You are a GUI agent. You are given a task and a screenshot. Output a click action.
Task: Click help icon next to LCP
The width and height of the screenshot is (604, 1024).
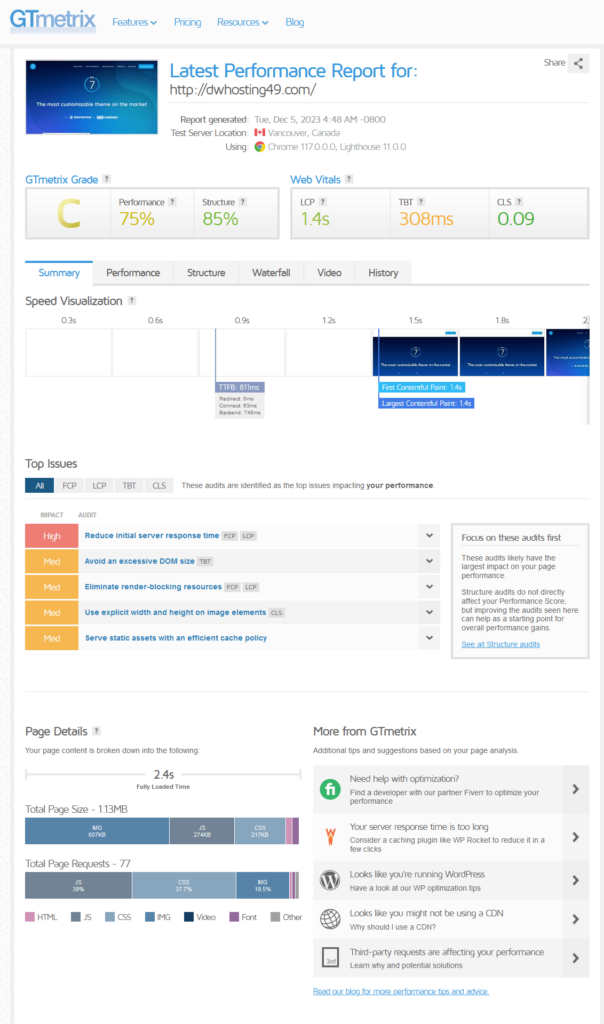(x=323, y=202)
